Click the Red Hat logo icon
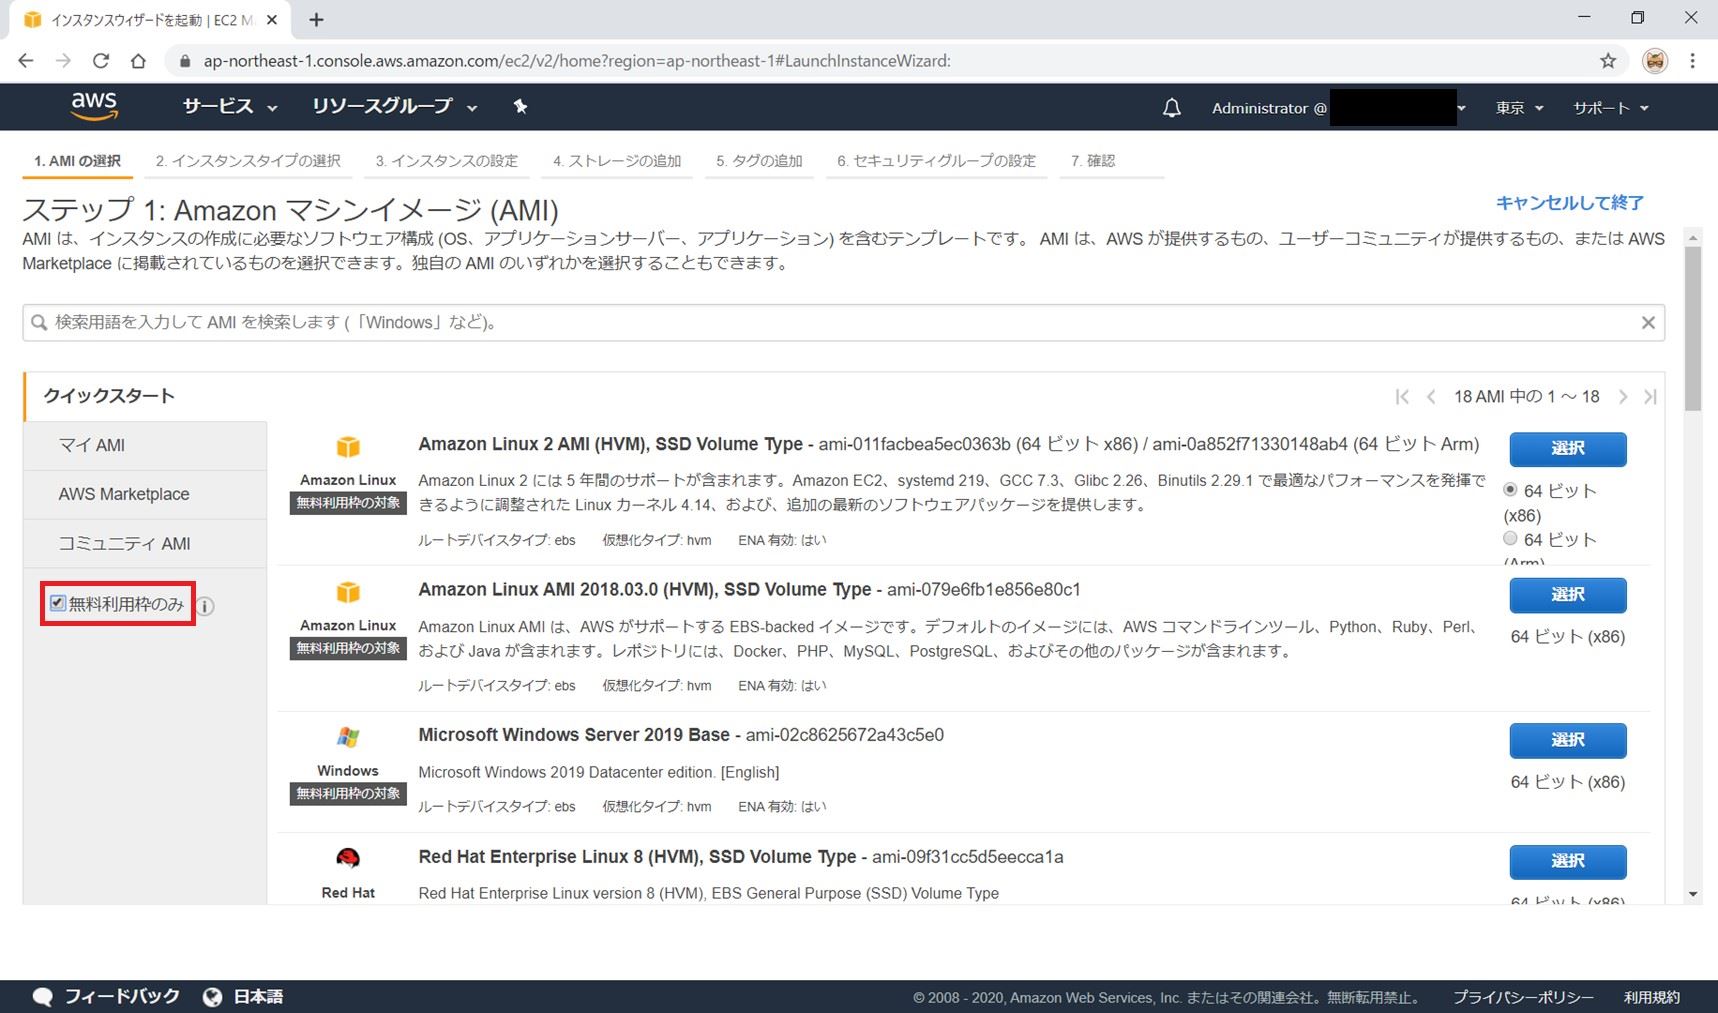 point(348,858)
